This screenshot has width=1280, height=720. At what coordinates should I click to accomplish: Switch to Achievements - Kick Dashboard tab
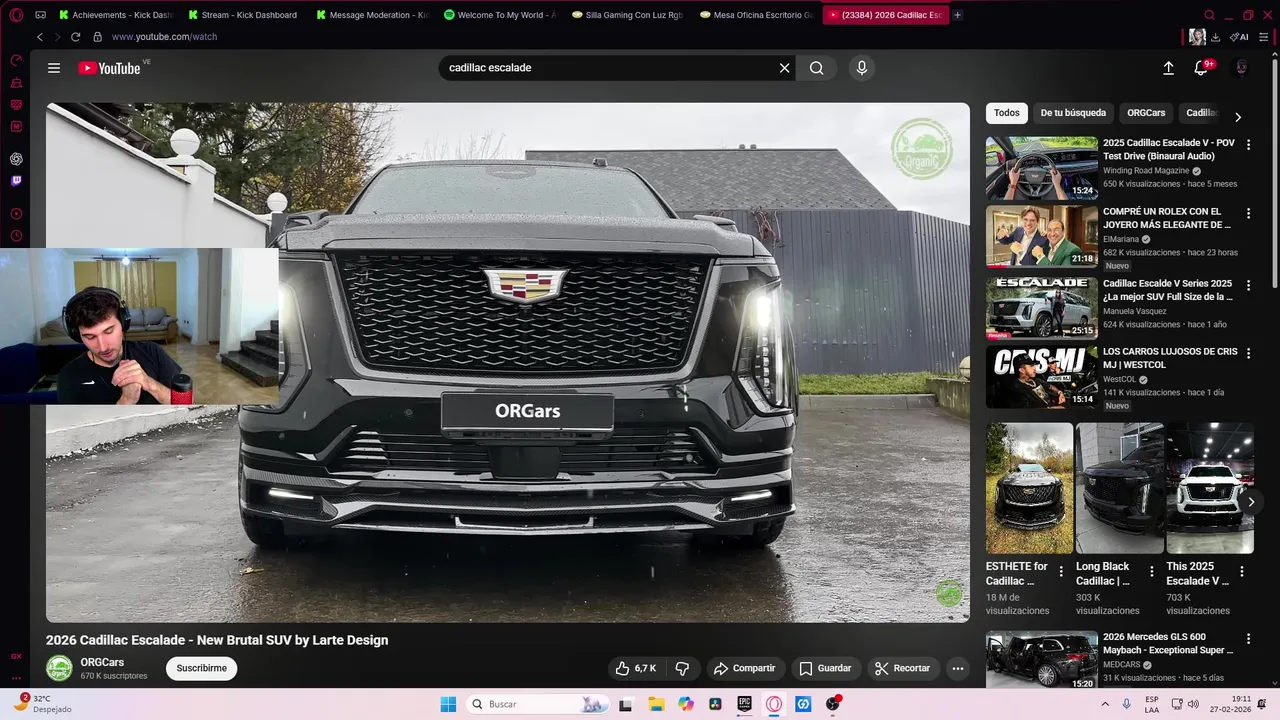(117, 15)
